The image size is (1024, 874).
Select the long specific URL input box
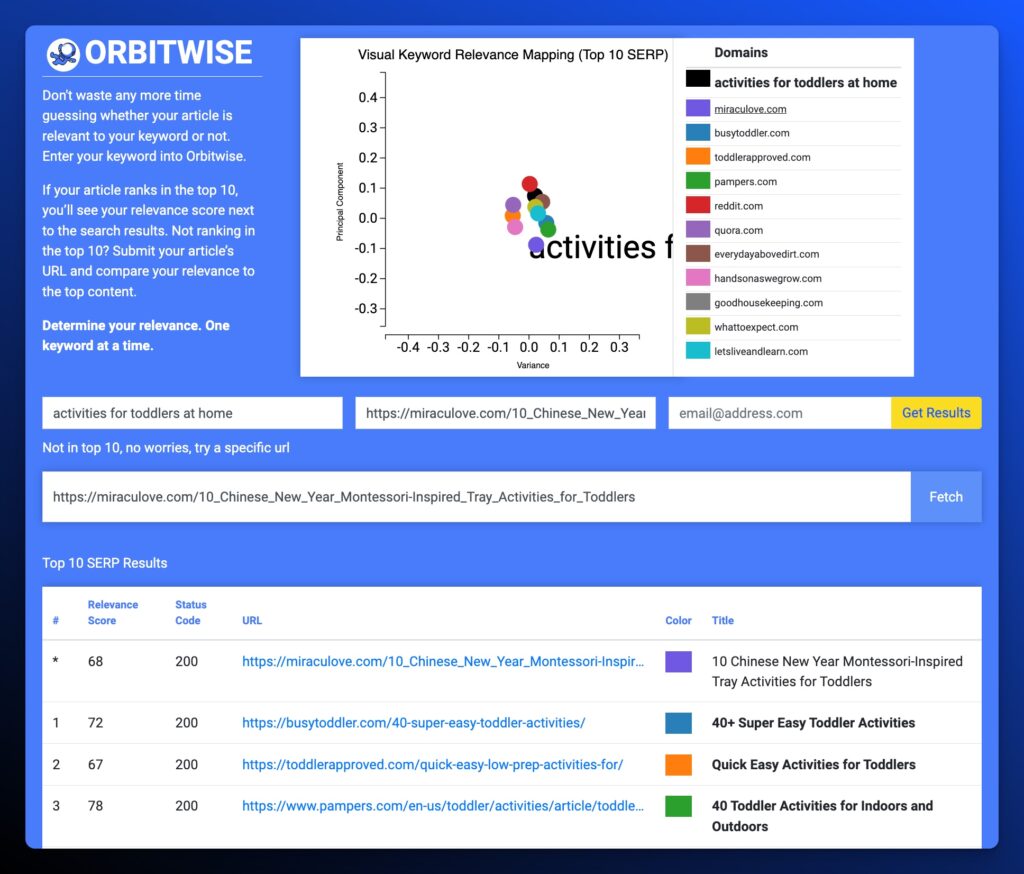tap(476, 497)
